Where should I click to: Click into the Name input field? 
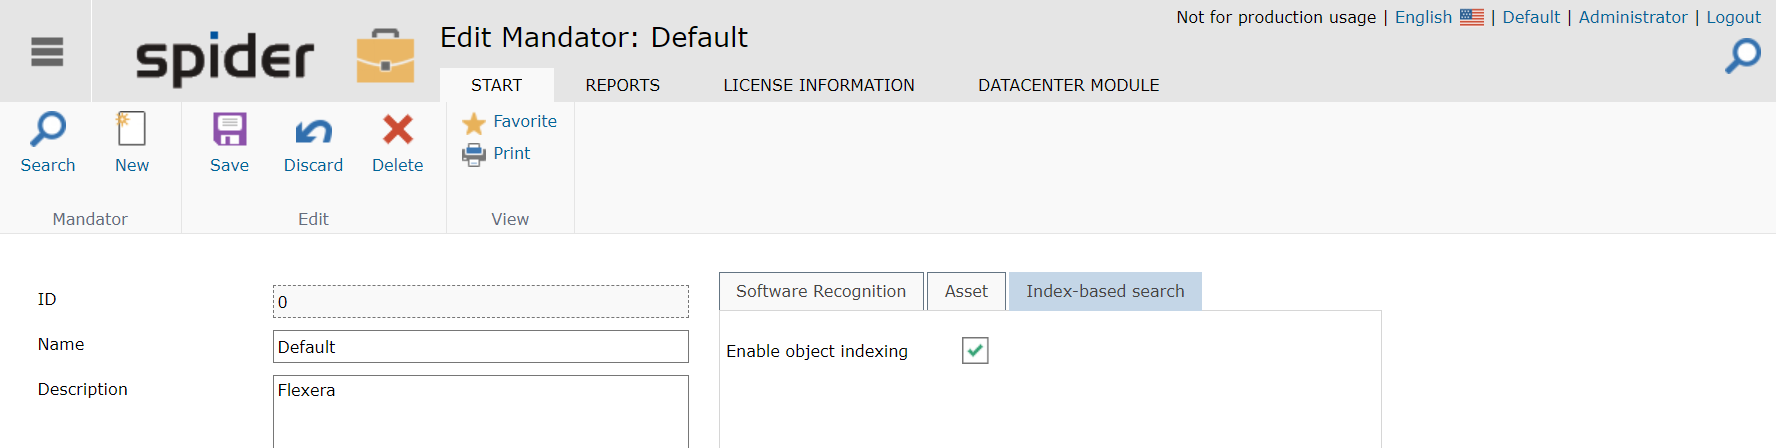pos(480,346)
